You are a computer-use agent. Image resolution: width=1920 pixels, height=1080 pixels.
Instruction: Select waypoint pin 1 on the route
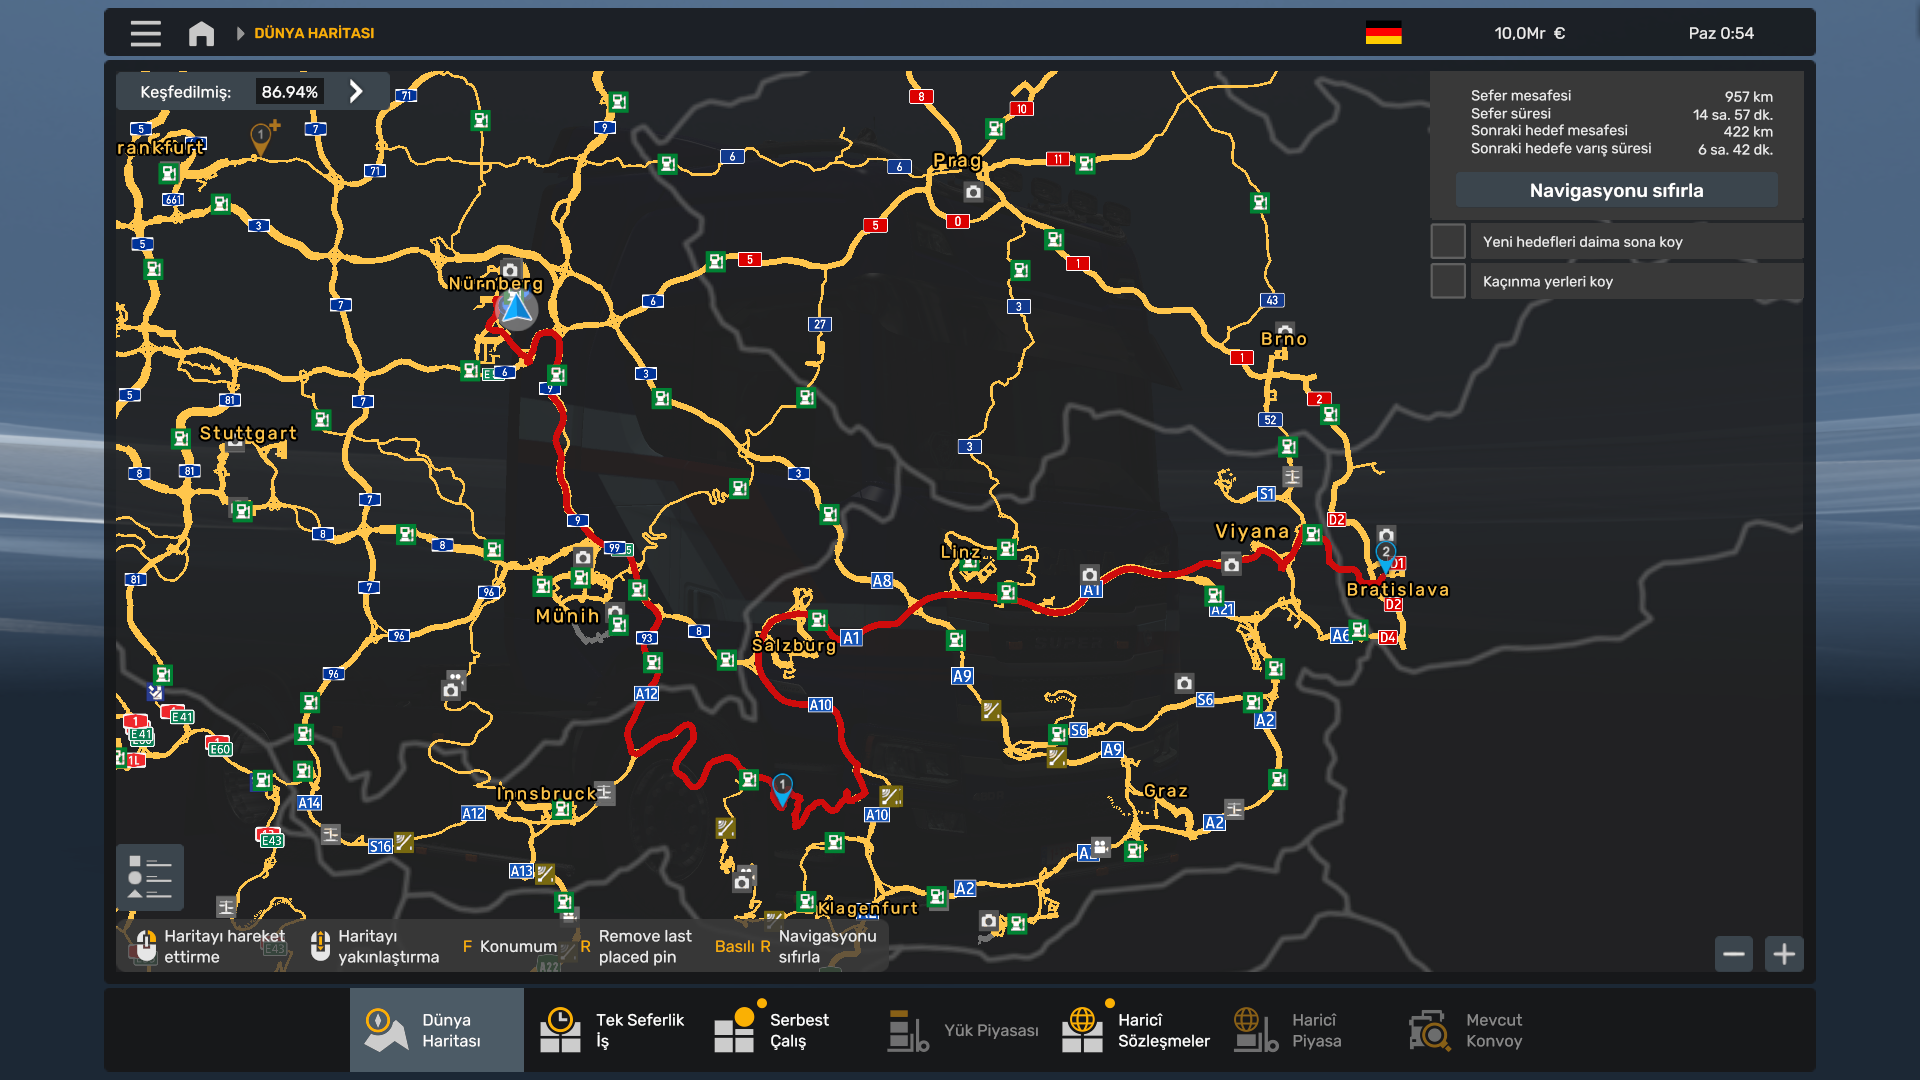point(782,790)
